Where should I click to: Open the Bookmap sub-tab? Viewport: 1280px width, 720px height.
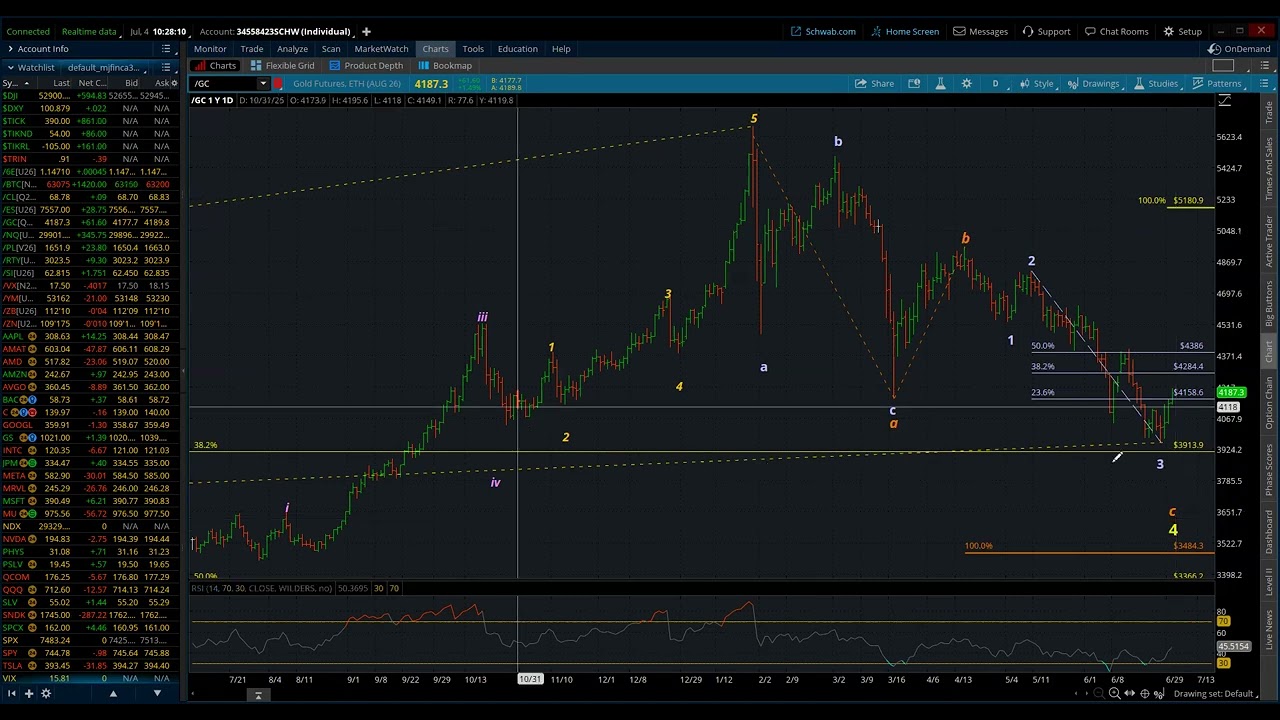click(x=445, y=66)
